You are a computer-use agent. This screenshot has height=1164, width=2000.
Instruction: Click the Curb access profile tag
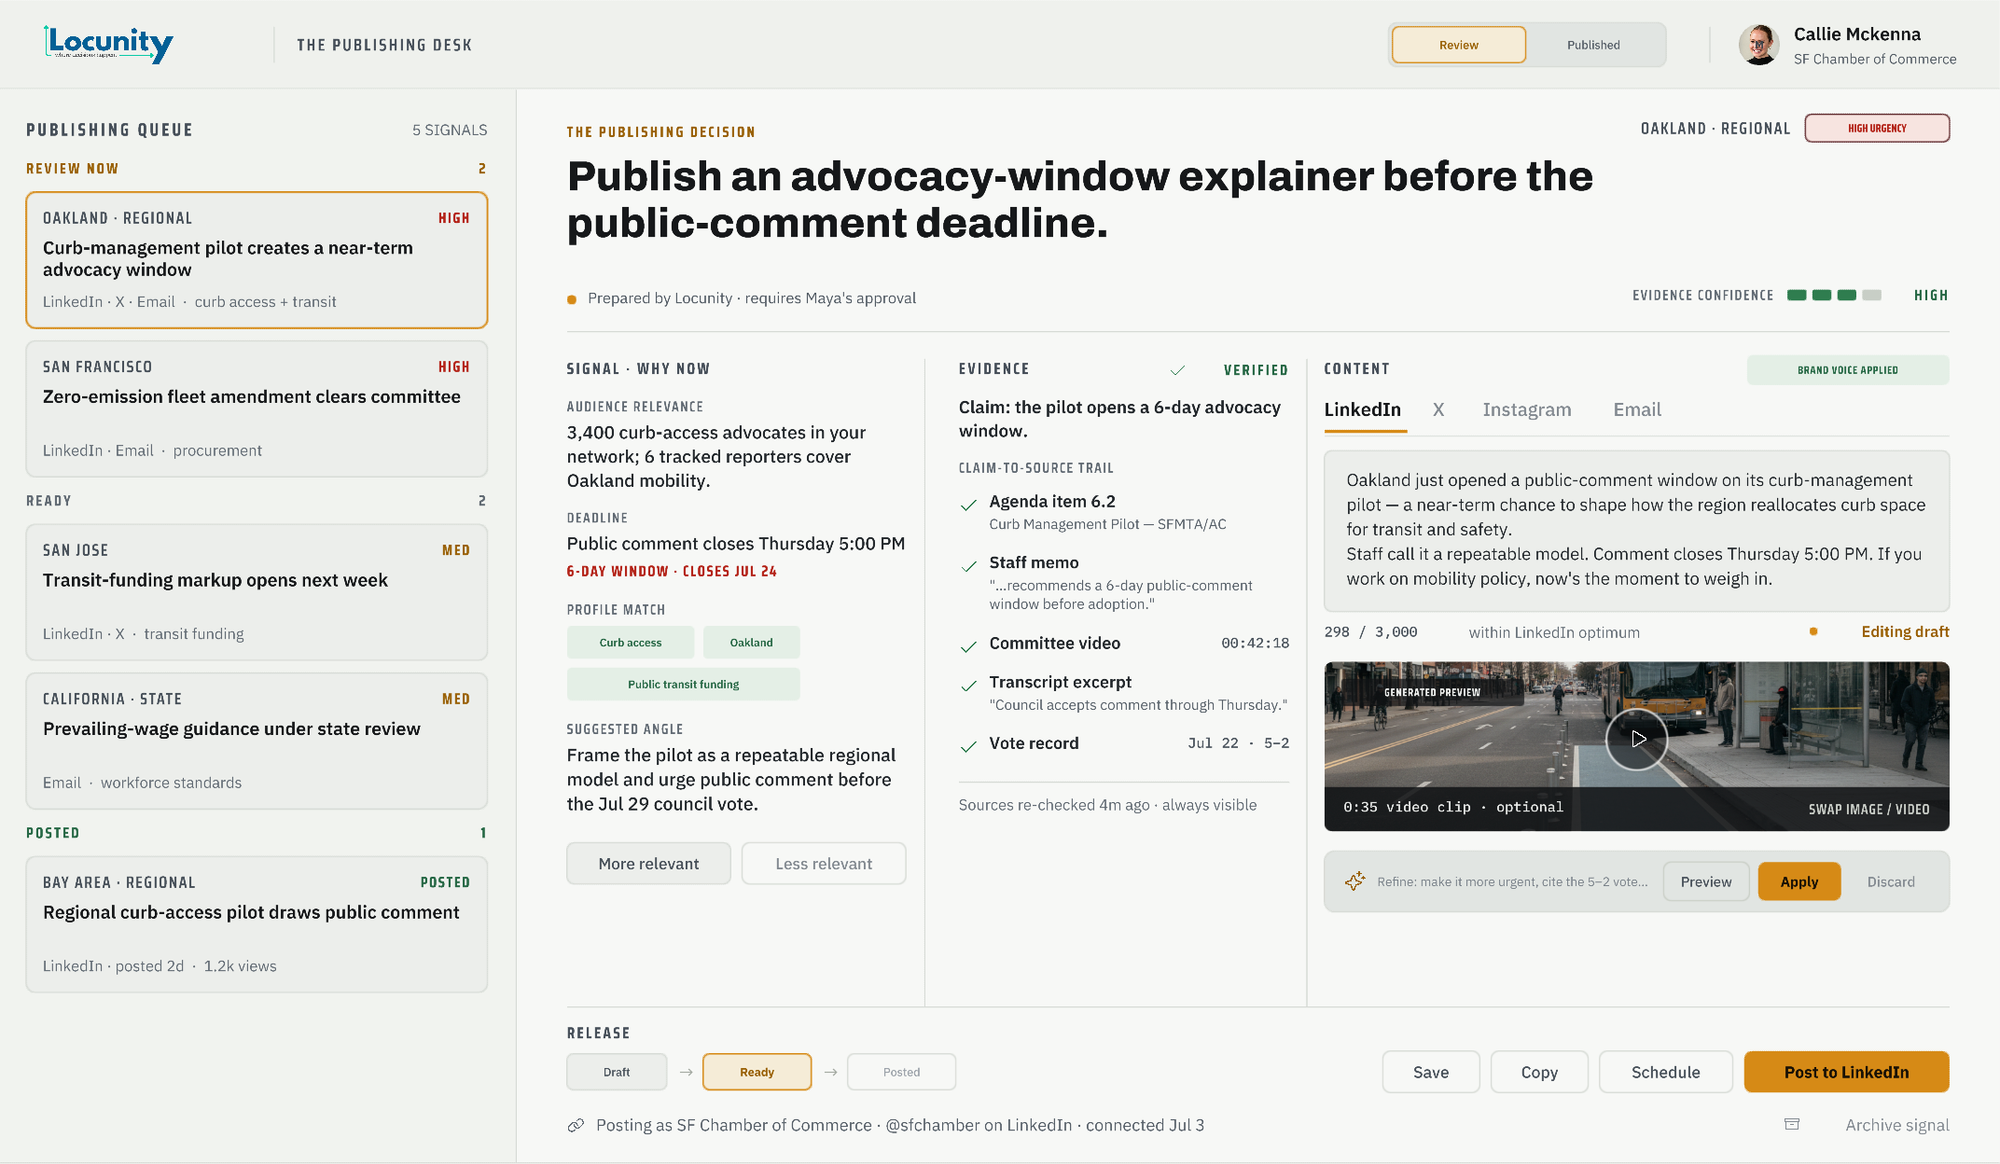click(x=630, y=642)
